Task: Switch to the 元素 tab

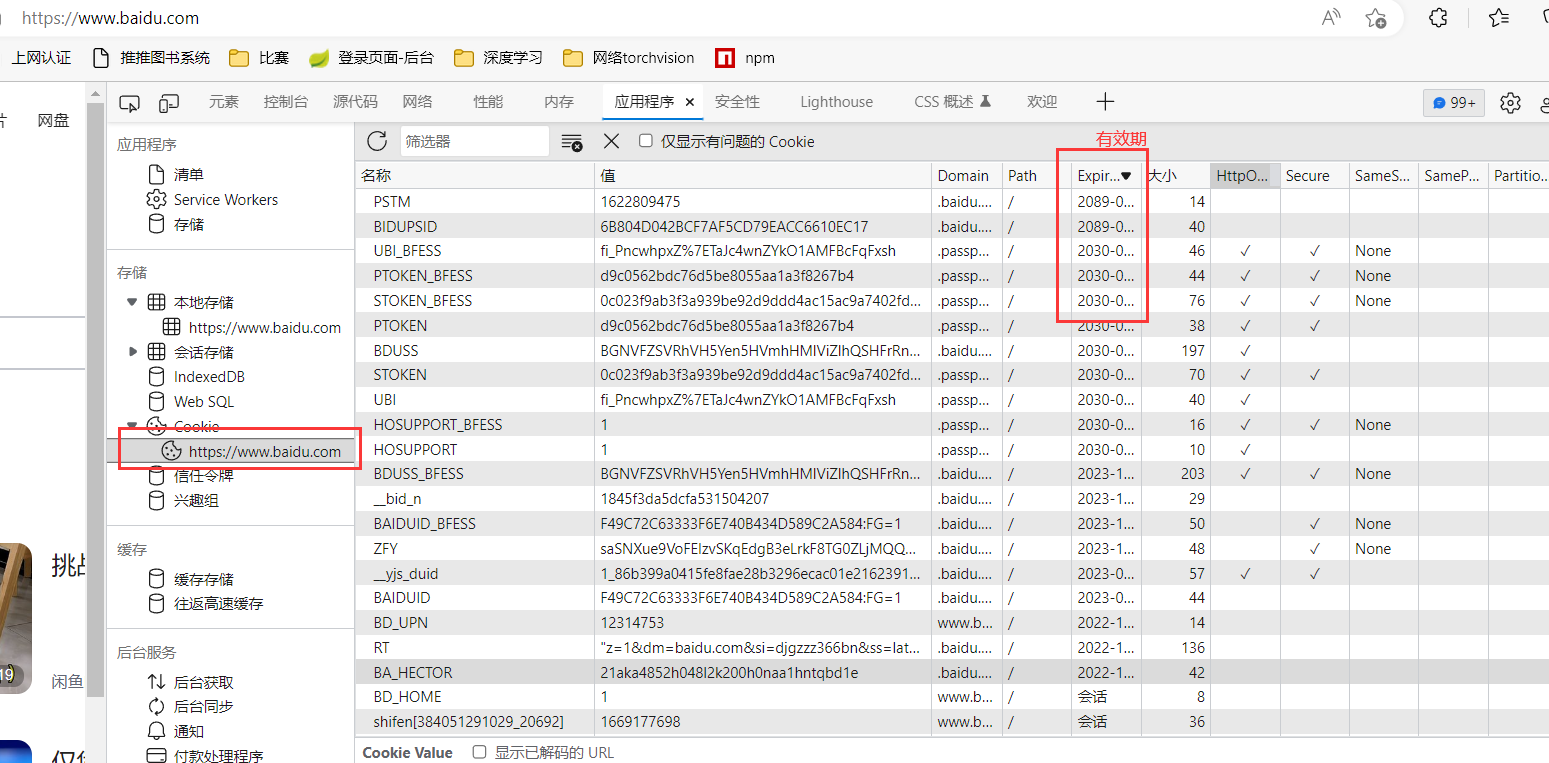Action: tap(224, 102)
